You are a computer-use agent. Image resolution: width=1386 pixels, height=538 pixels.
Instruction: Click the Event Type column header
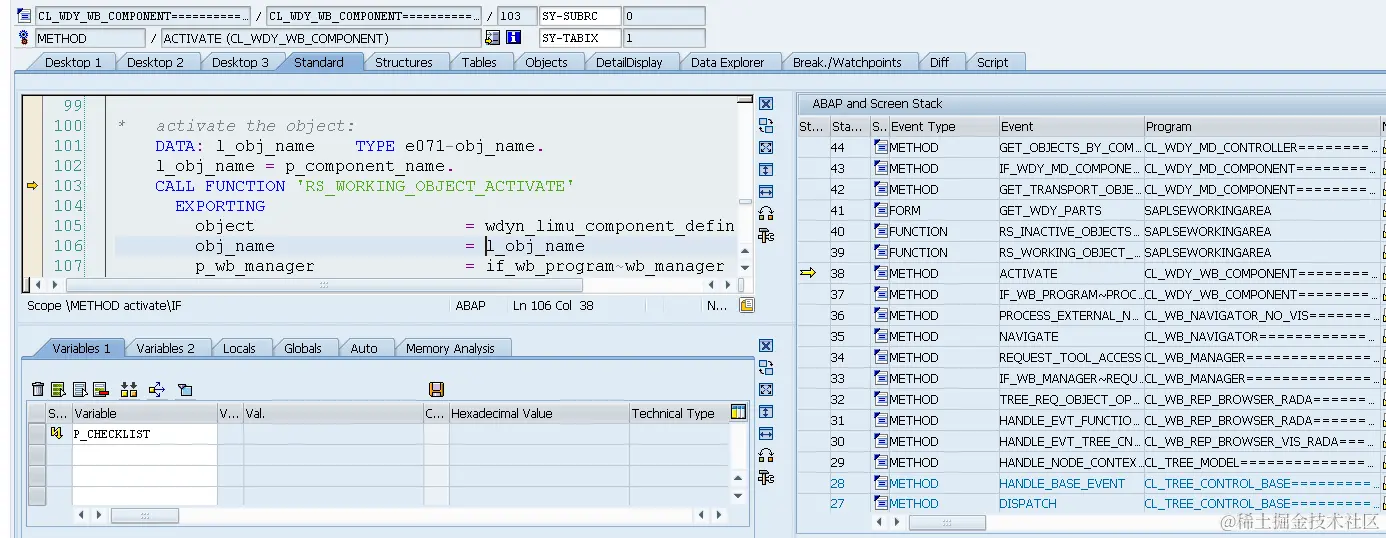coord(943,127)
